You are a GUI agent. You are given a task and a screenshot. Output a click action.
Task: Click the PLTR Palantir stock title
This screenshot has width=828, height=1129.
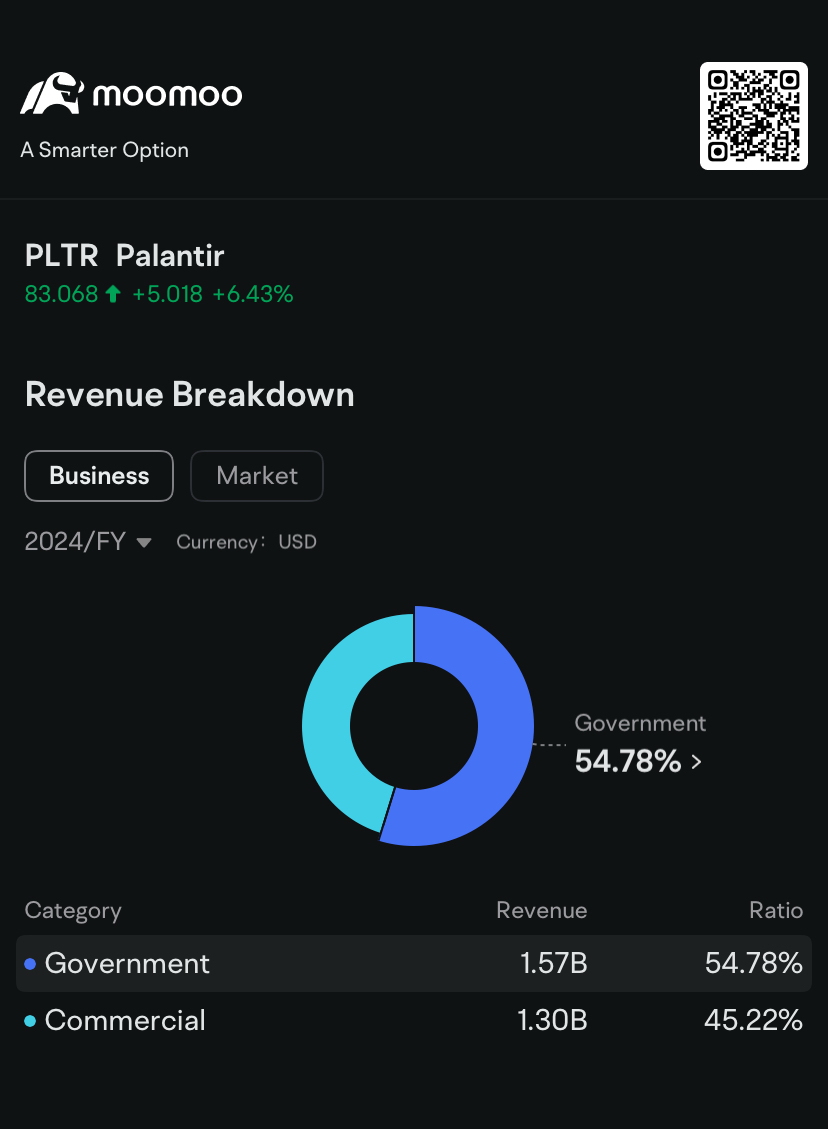point(125,256)
